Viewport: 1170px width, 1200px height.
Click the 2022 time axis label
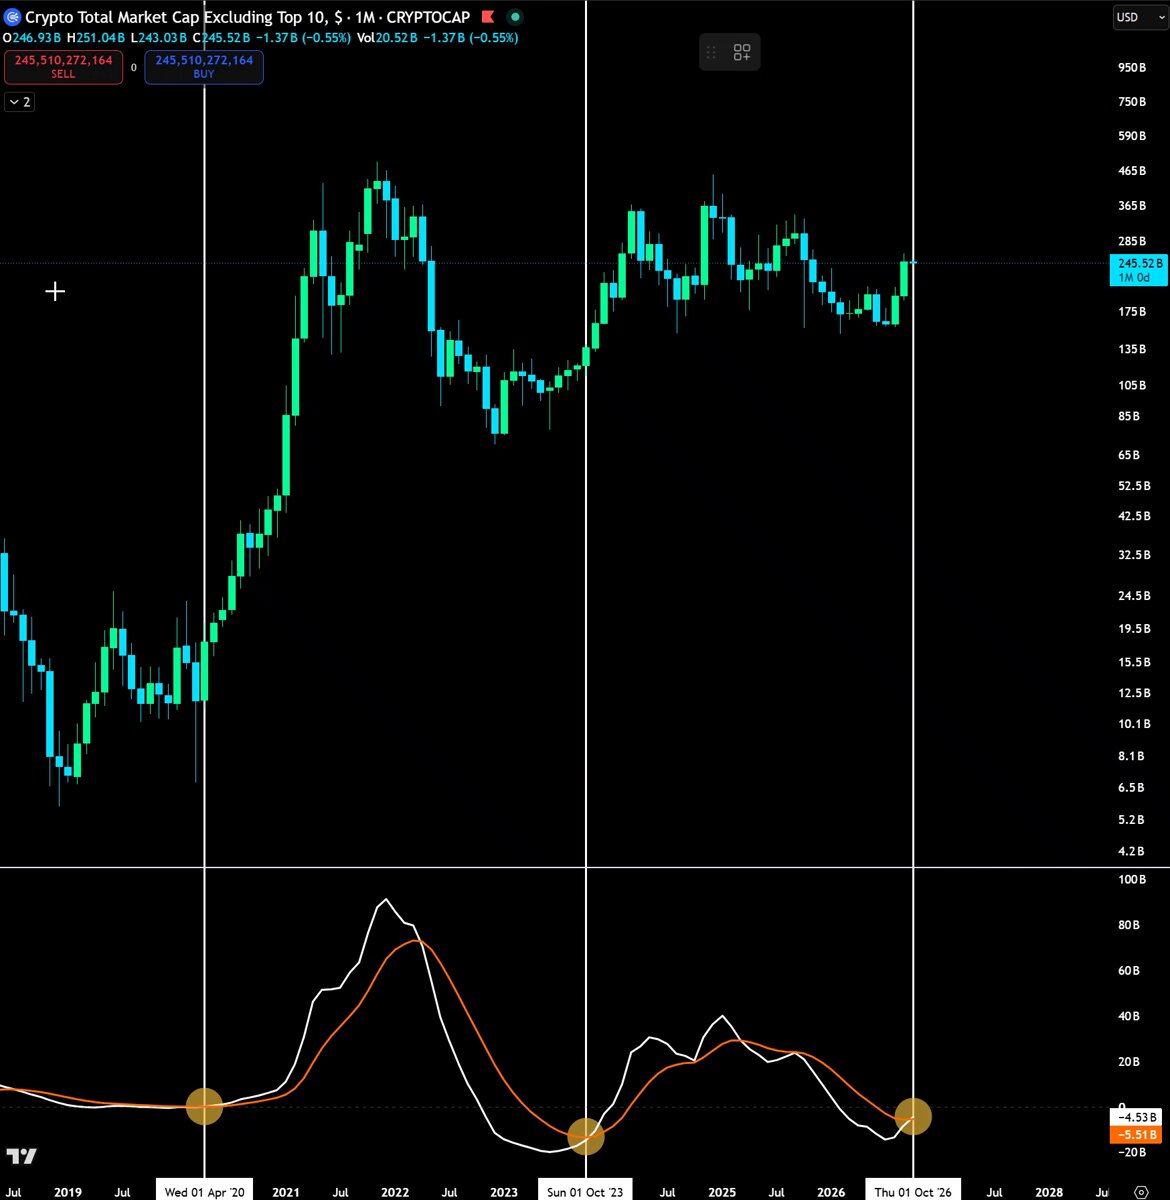tap(395, 1192)
